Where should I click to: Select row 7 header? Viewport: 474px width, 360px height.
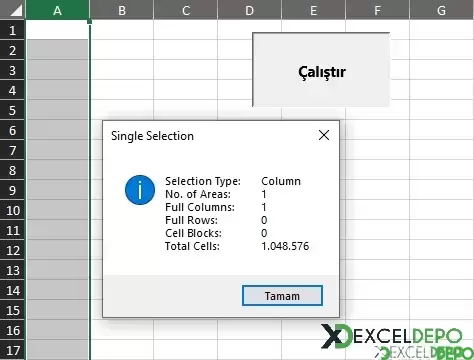[12, 150]
